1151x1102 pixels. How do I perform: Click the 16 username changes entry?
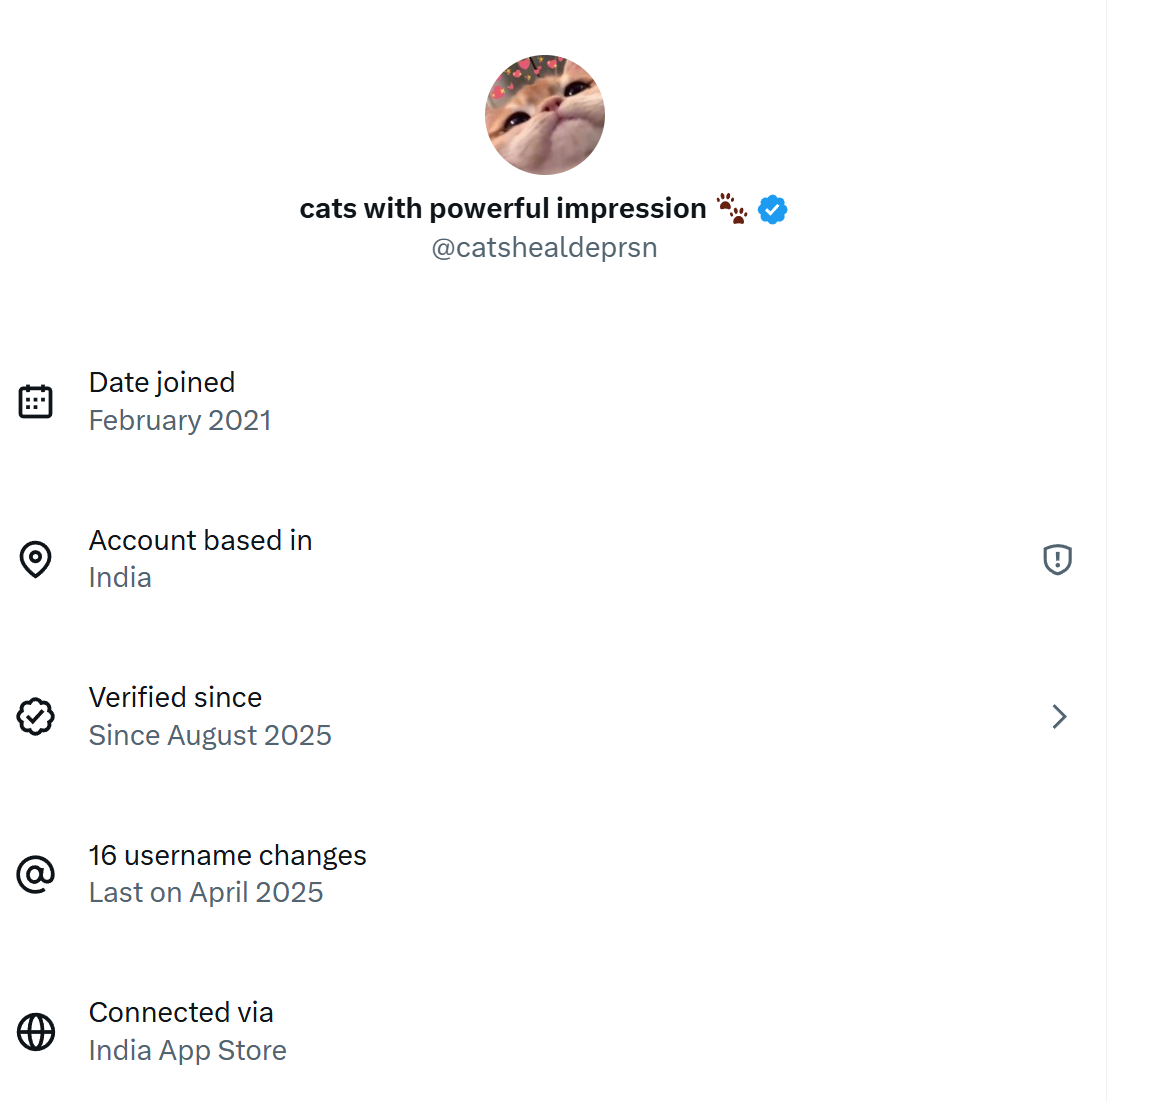pos(228,855)
